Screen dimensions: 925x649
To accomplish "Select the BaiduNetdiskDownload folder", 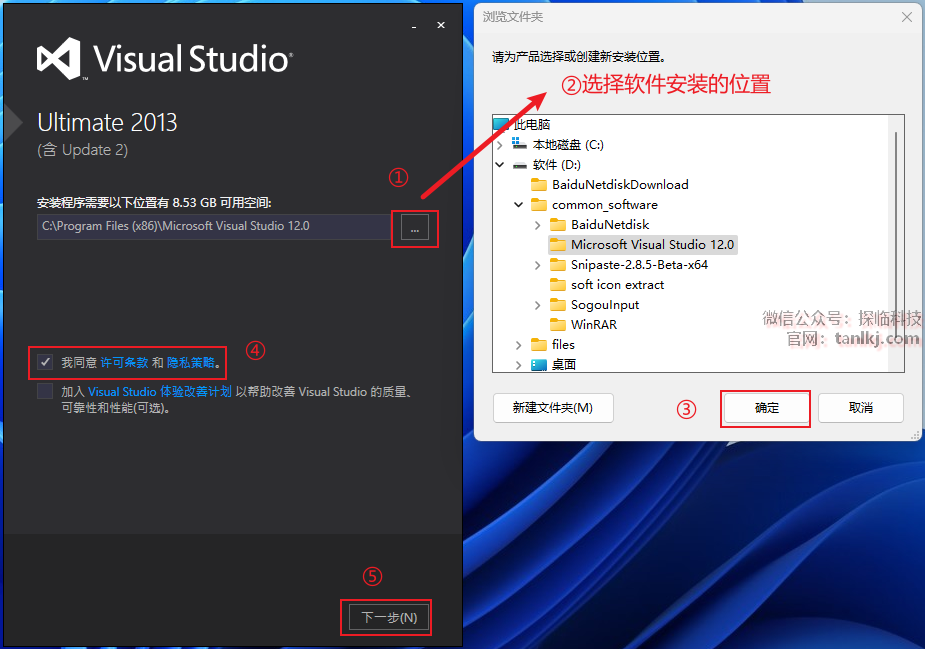I will pos(620,185).
